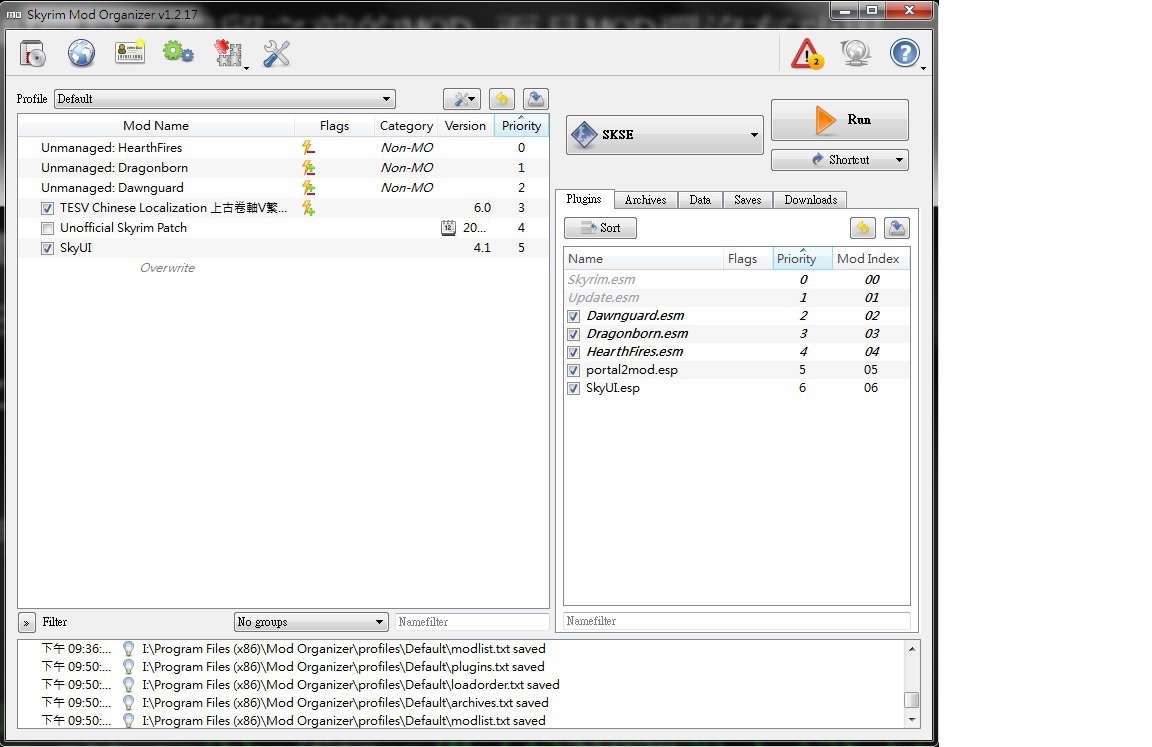Click the HearthFires conflict flag icon
The width and height of the screenshot is (1152, 747).
309,148
